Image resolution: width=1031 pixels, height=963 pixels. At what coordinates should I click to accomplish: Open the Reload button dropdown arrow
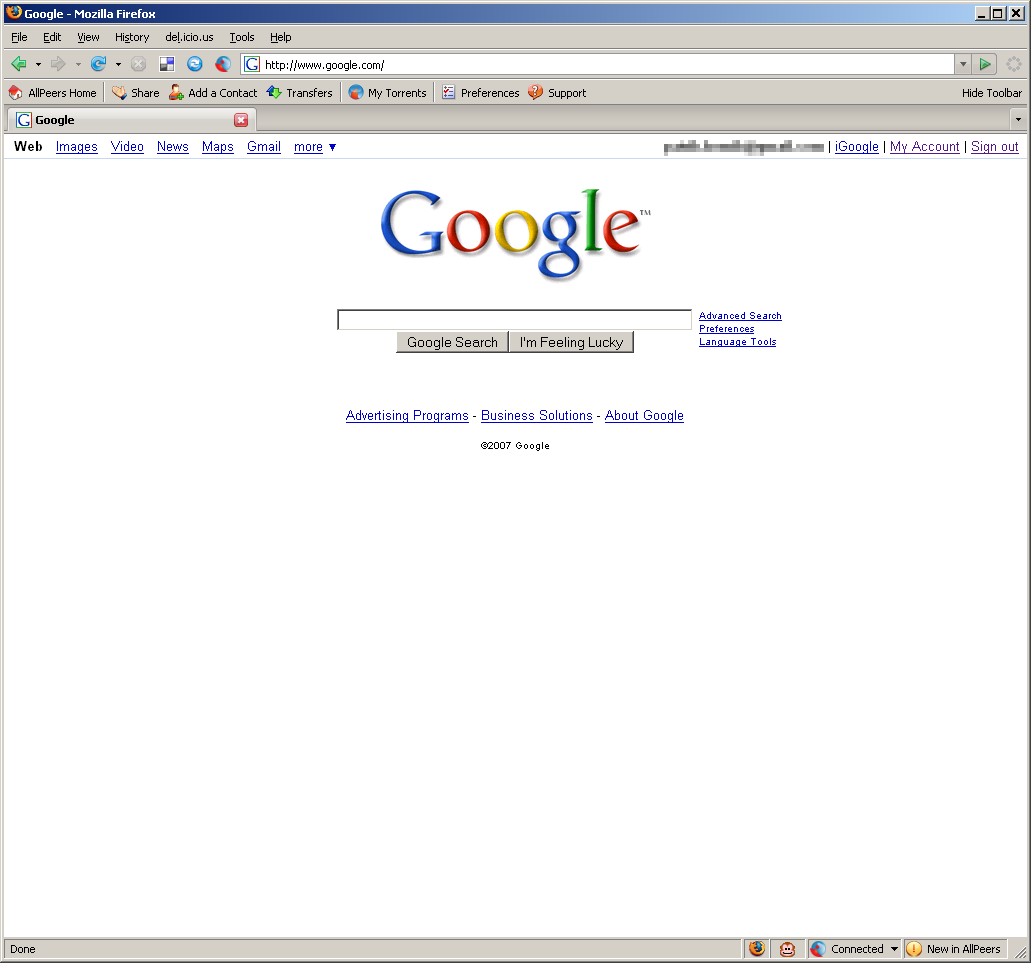click(118, 64)
